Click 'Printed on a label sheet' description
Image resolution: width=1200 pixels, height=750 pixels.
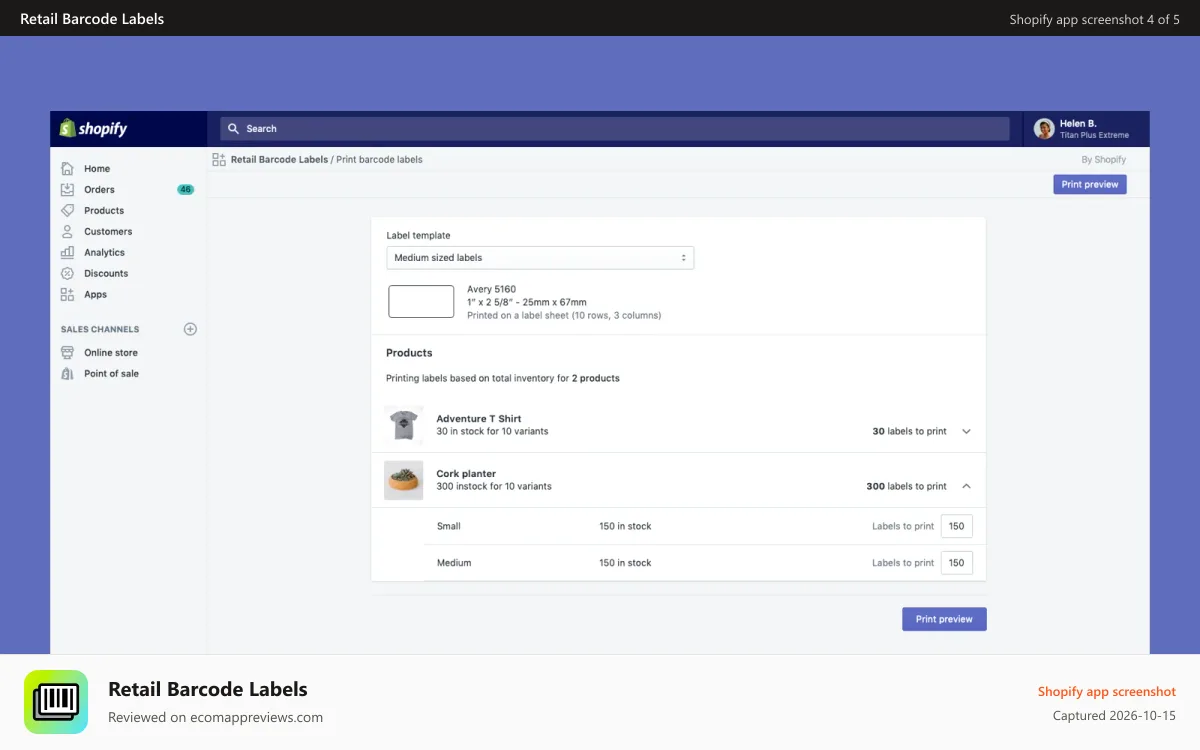click(x=564, y=315)
